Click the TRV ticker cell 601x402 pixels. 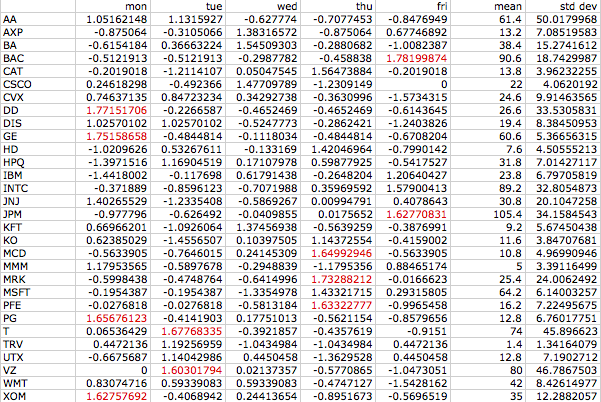(x=38, y=345)
